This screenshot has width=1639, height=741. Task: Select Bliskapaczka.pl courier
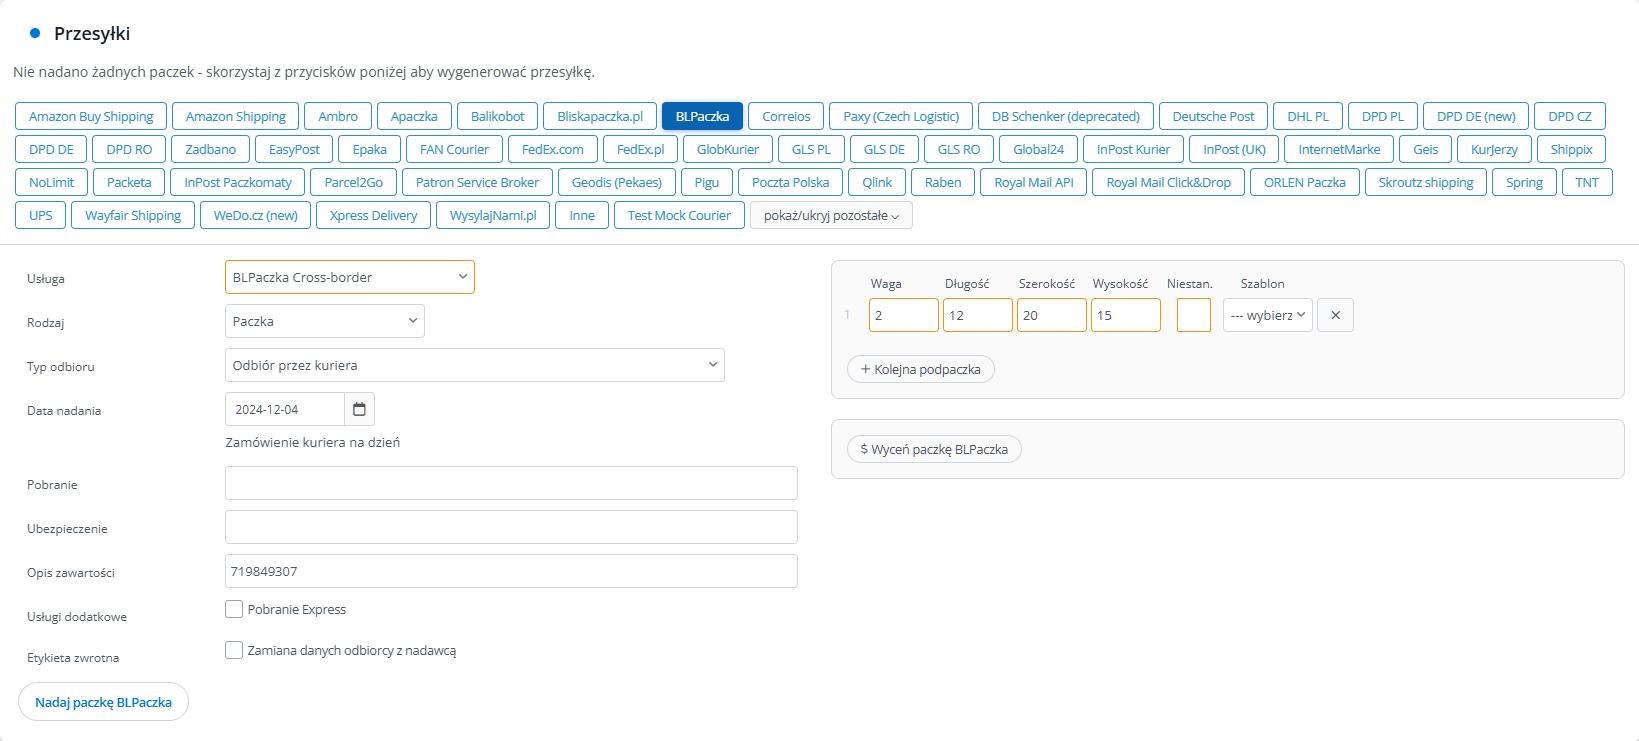coord(600,116)
